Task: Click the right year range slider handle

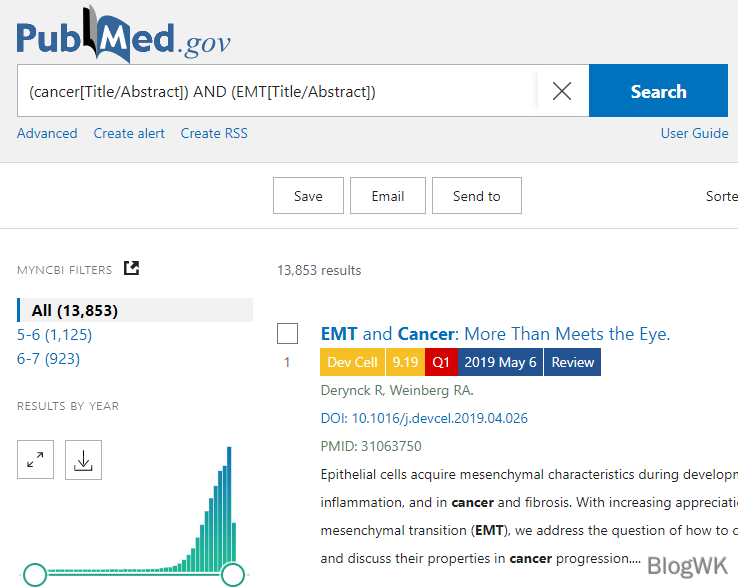Action: click(x=233, y=574)
